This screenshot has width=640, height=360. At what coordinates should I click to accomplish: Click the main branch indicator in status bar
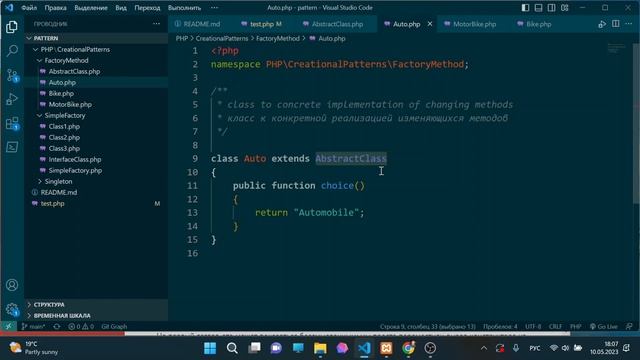point(33,327)
